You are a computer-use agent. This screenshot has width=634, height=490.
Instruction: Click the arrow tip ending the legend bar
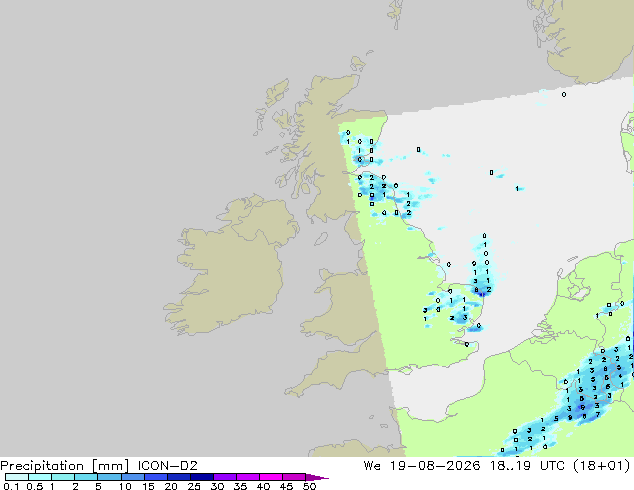click(x=317, y=477)
